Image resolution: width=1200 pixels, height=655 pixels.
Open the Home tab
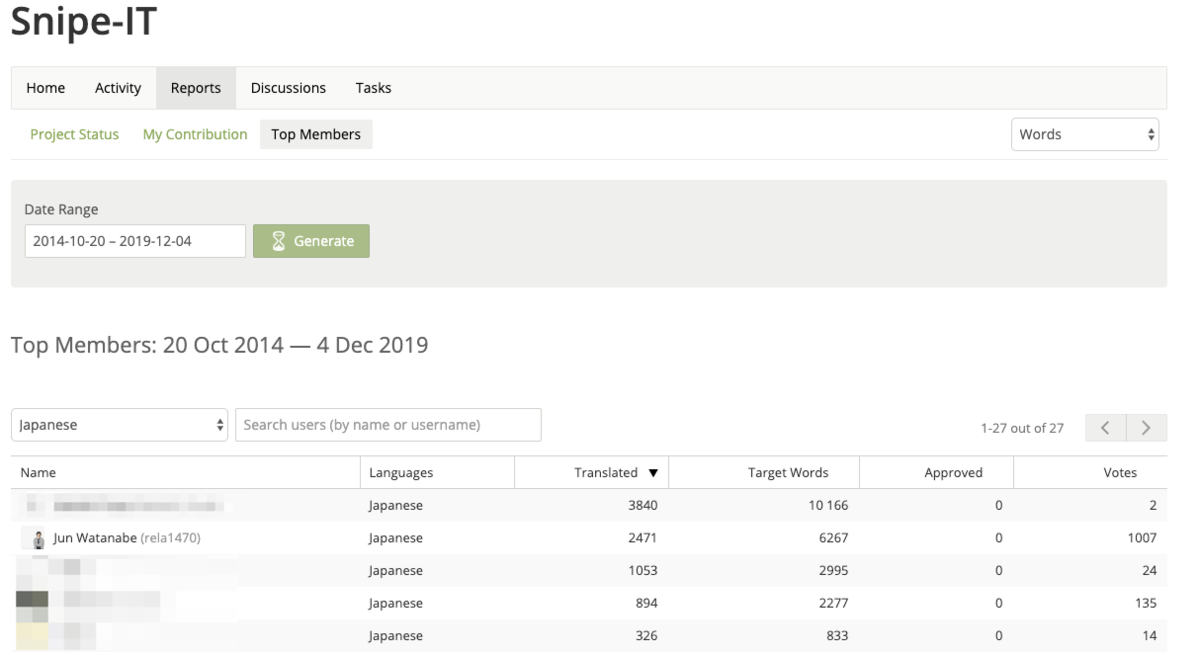click(x=46, y=88)
